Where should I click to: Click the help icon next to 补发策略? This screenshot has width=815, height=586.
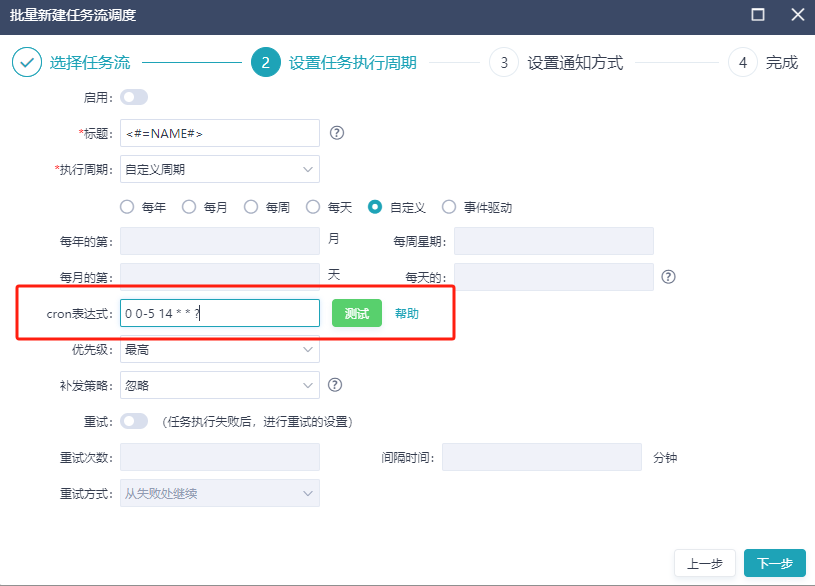pyautogui.click(x=336, y=385)
